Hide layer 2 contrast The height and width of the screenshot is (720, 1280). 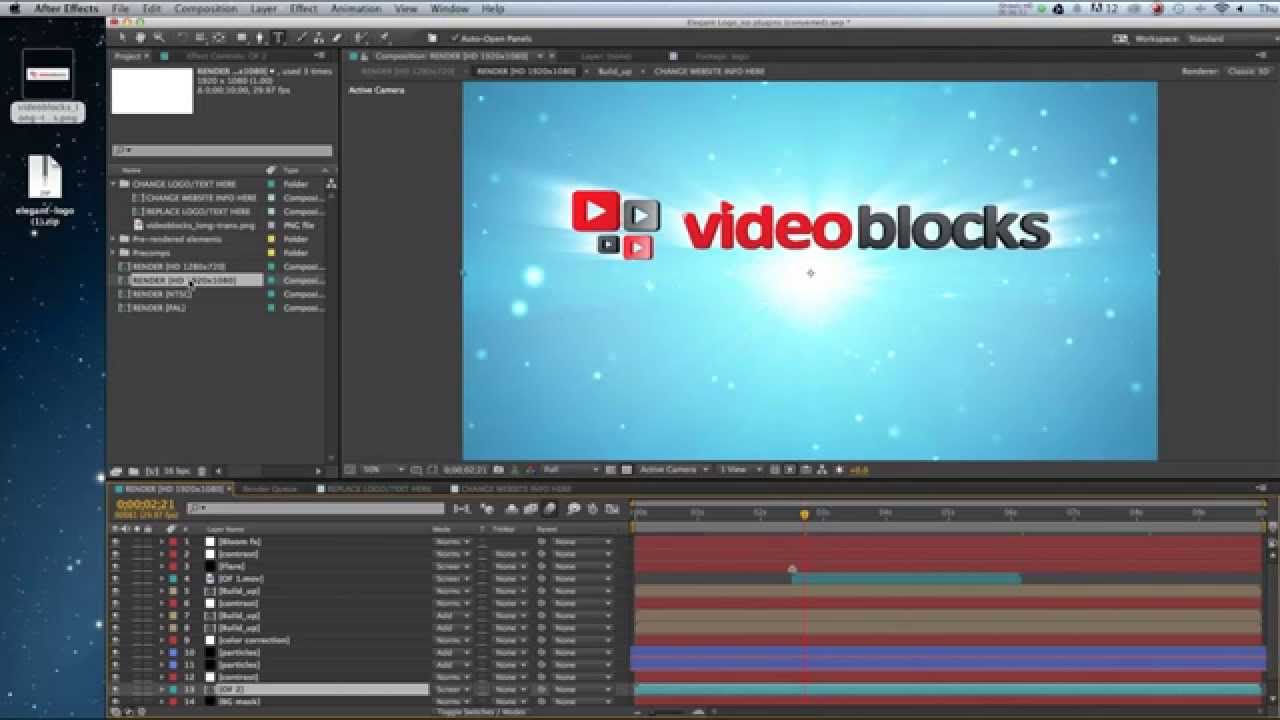[115, 554]
